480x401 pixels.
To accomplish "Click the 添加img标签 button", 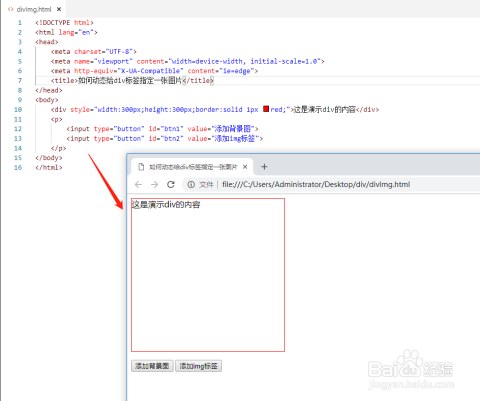I will pos(199,366).
